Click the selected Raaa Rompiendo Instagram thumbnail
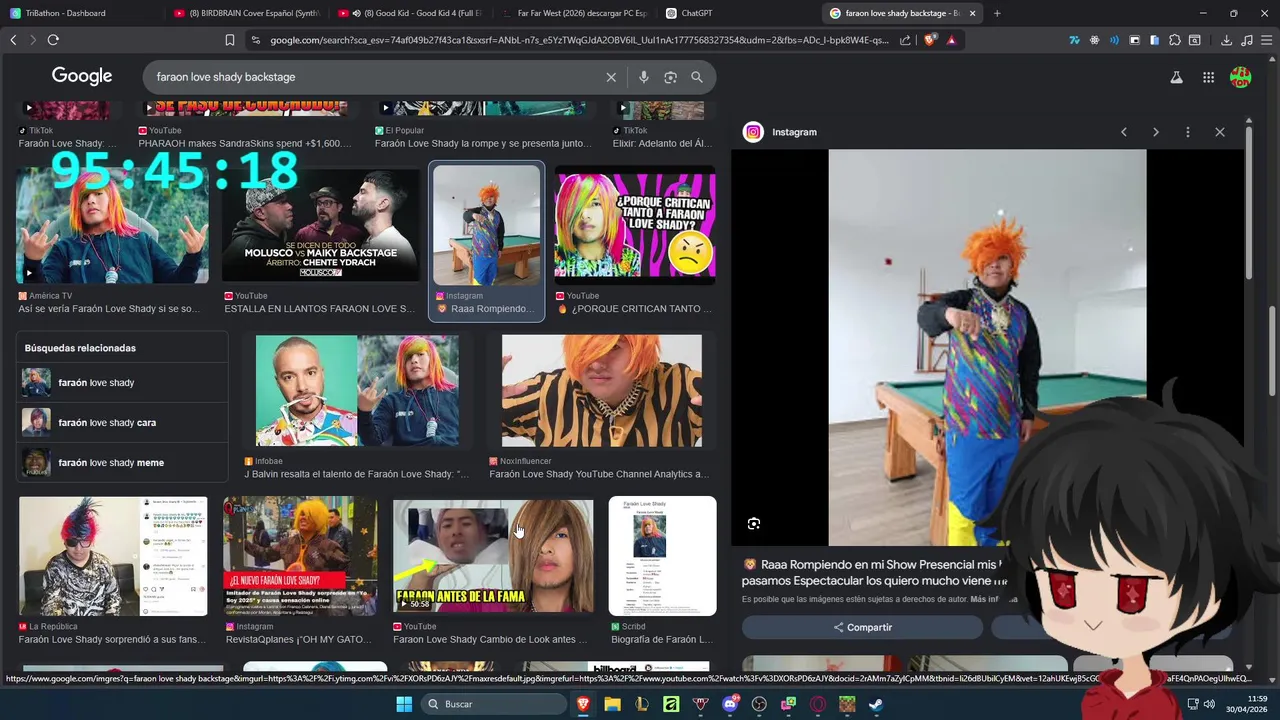1280x720 pixels. (486, 226)
